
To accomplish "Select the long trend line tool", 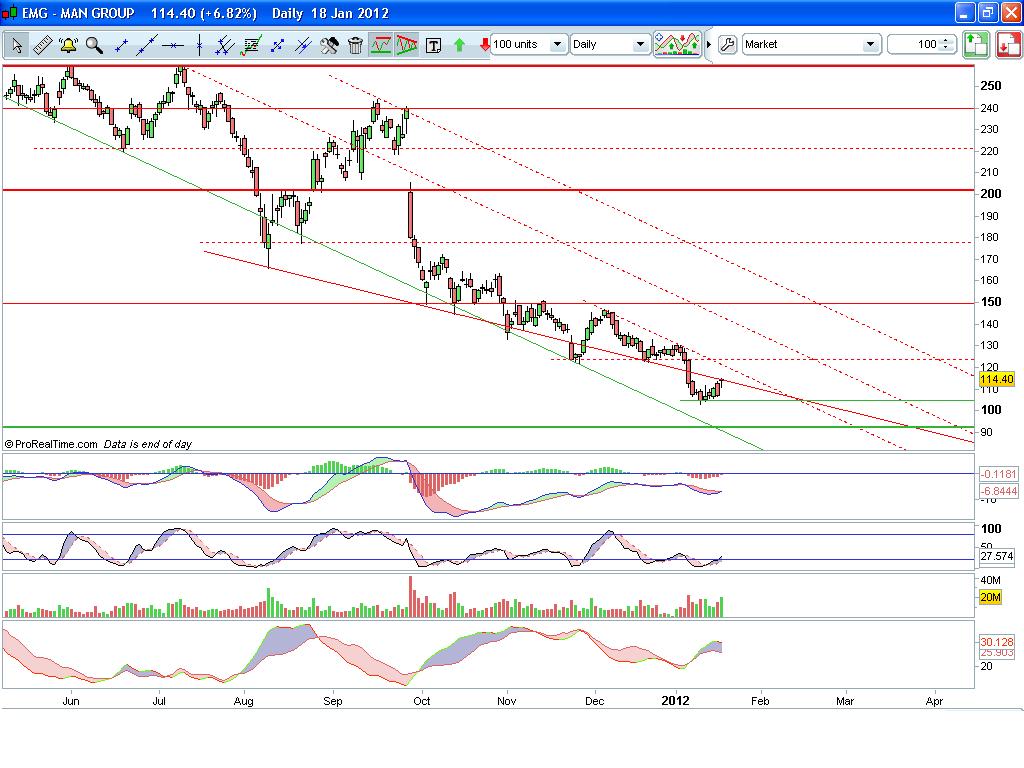I will coord(147,45).
